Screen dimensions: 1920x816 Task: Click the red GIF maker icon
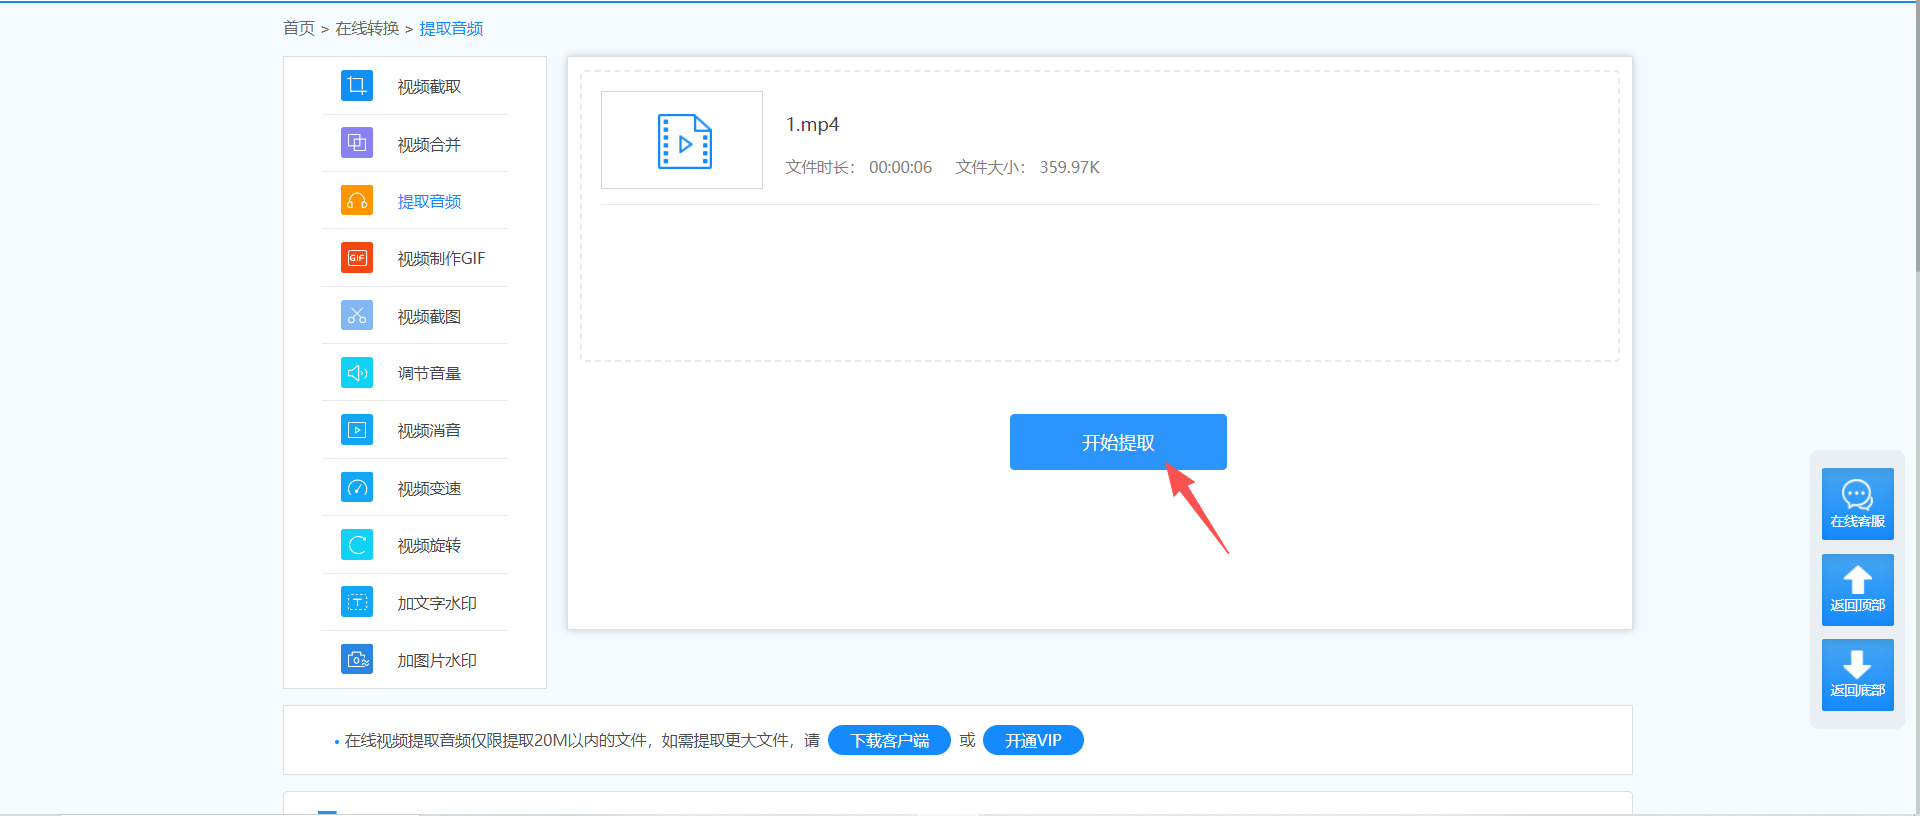tap(357, 258)
